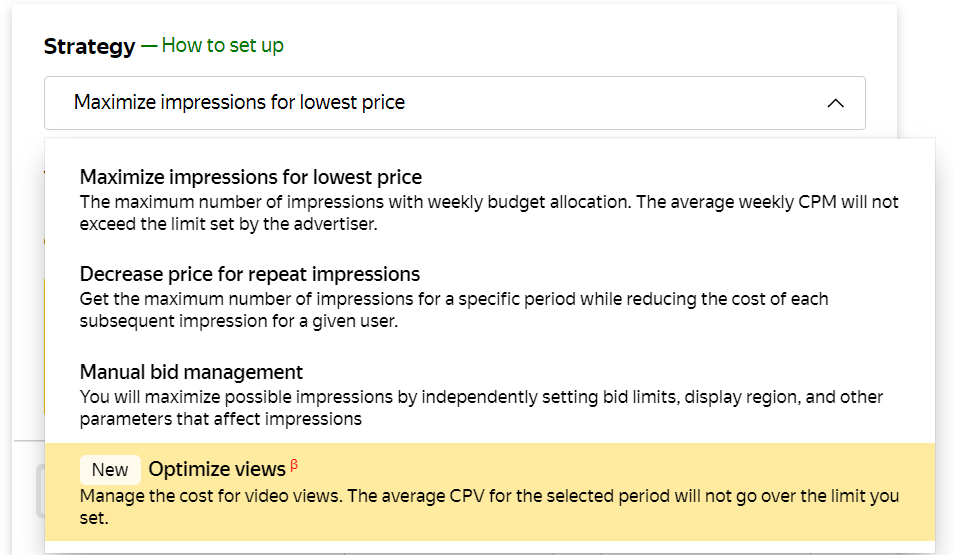Select 'Maximize impressions for lowest price' in the list
Viewport: 953px width, 555px height.
coord(251,177)
